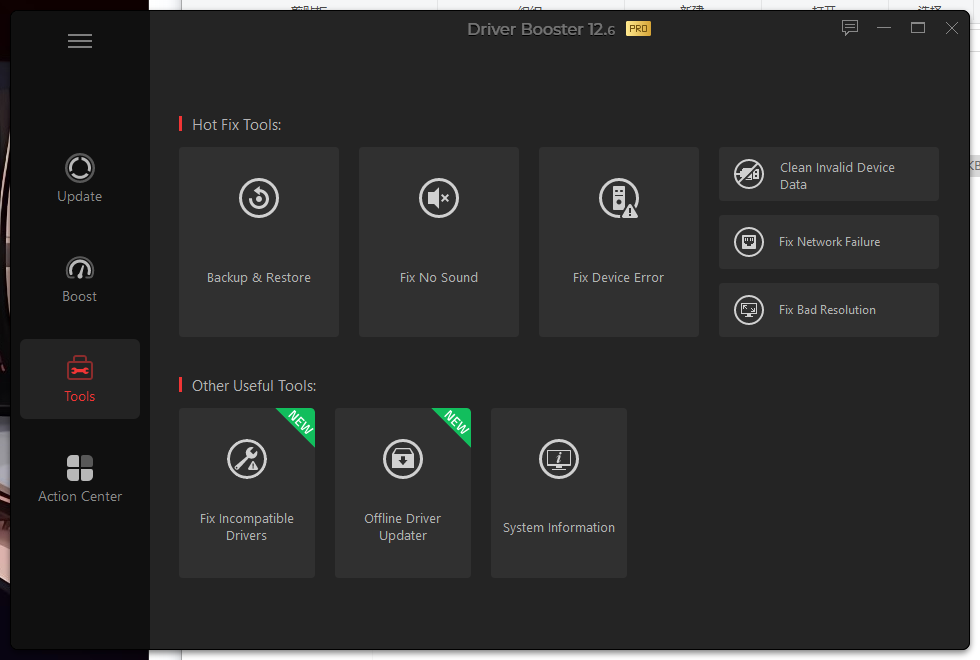Click the Fix Network Failure icon
Viewport: 980px width, 660px height.
749,242
